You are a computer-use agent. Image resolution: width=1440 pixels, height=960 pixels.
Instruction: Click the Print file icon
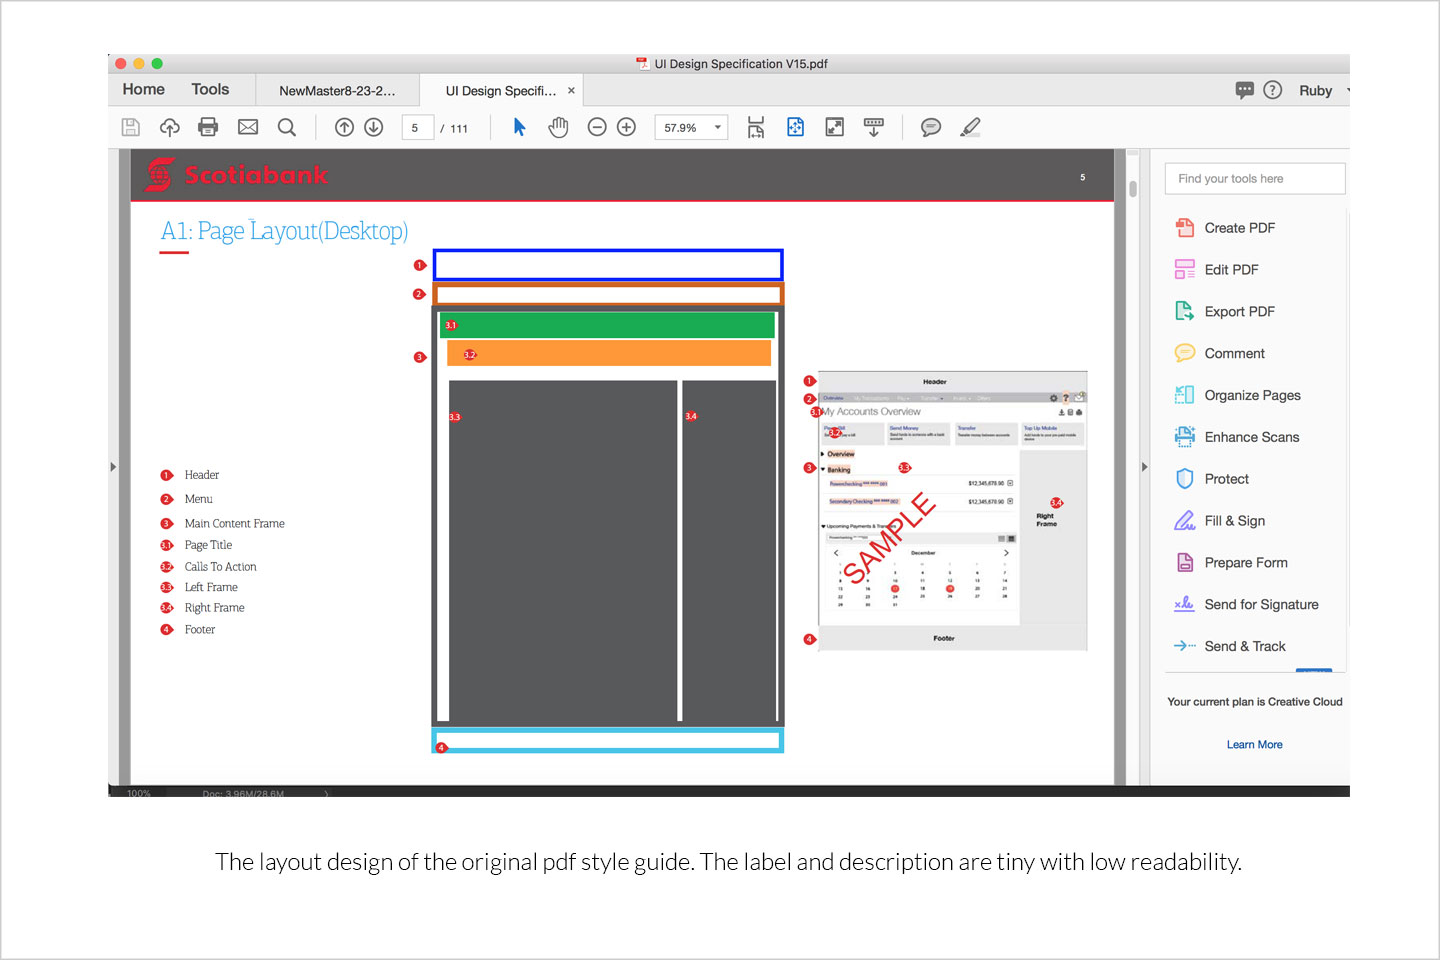tap(208, 127)
